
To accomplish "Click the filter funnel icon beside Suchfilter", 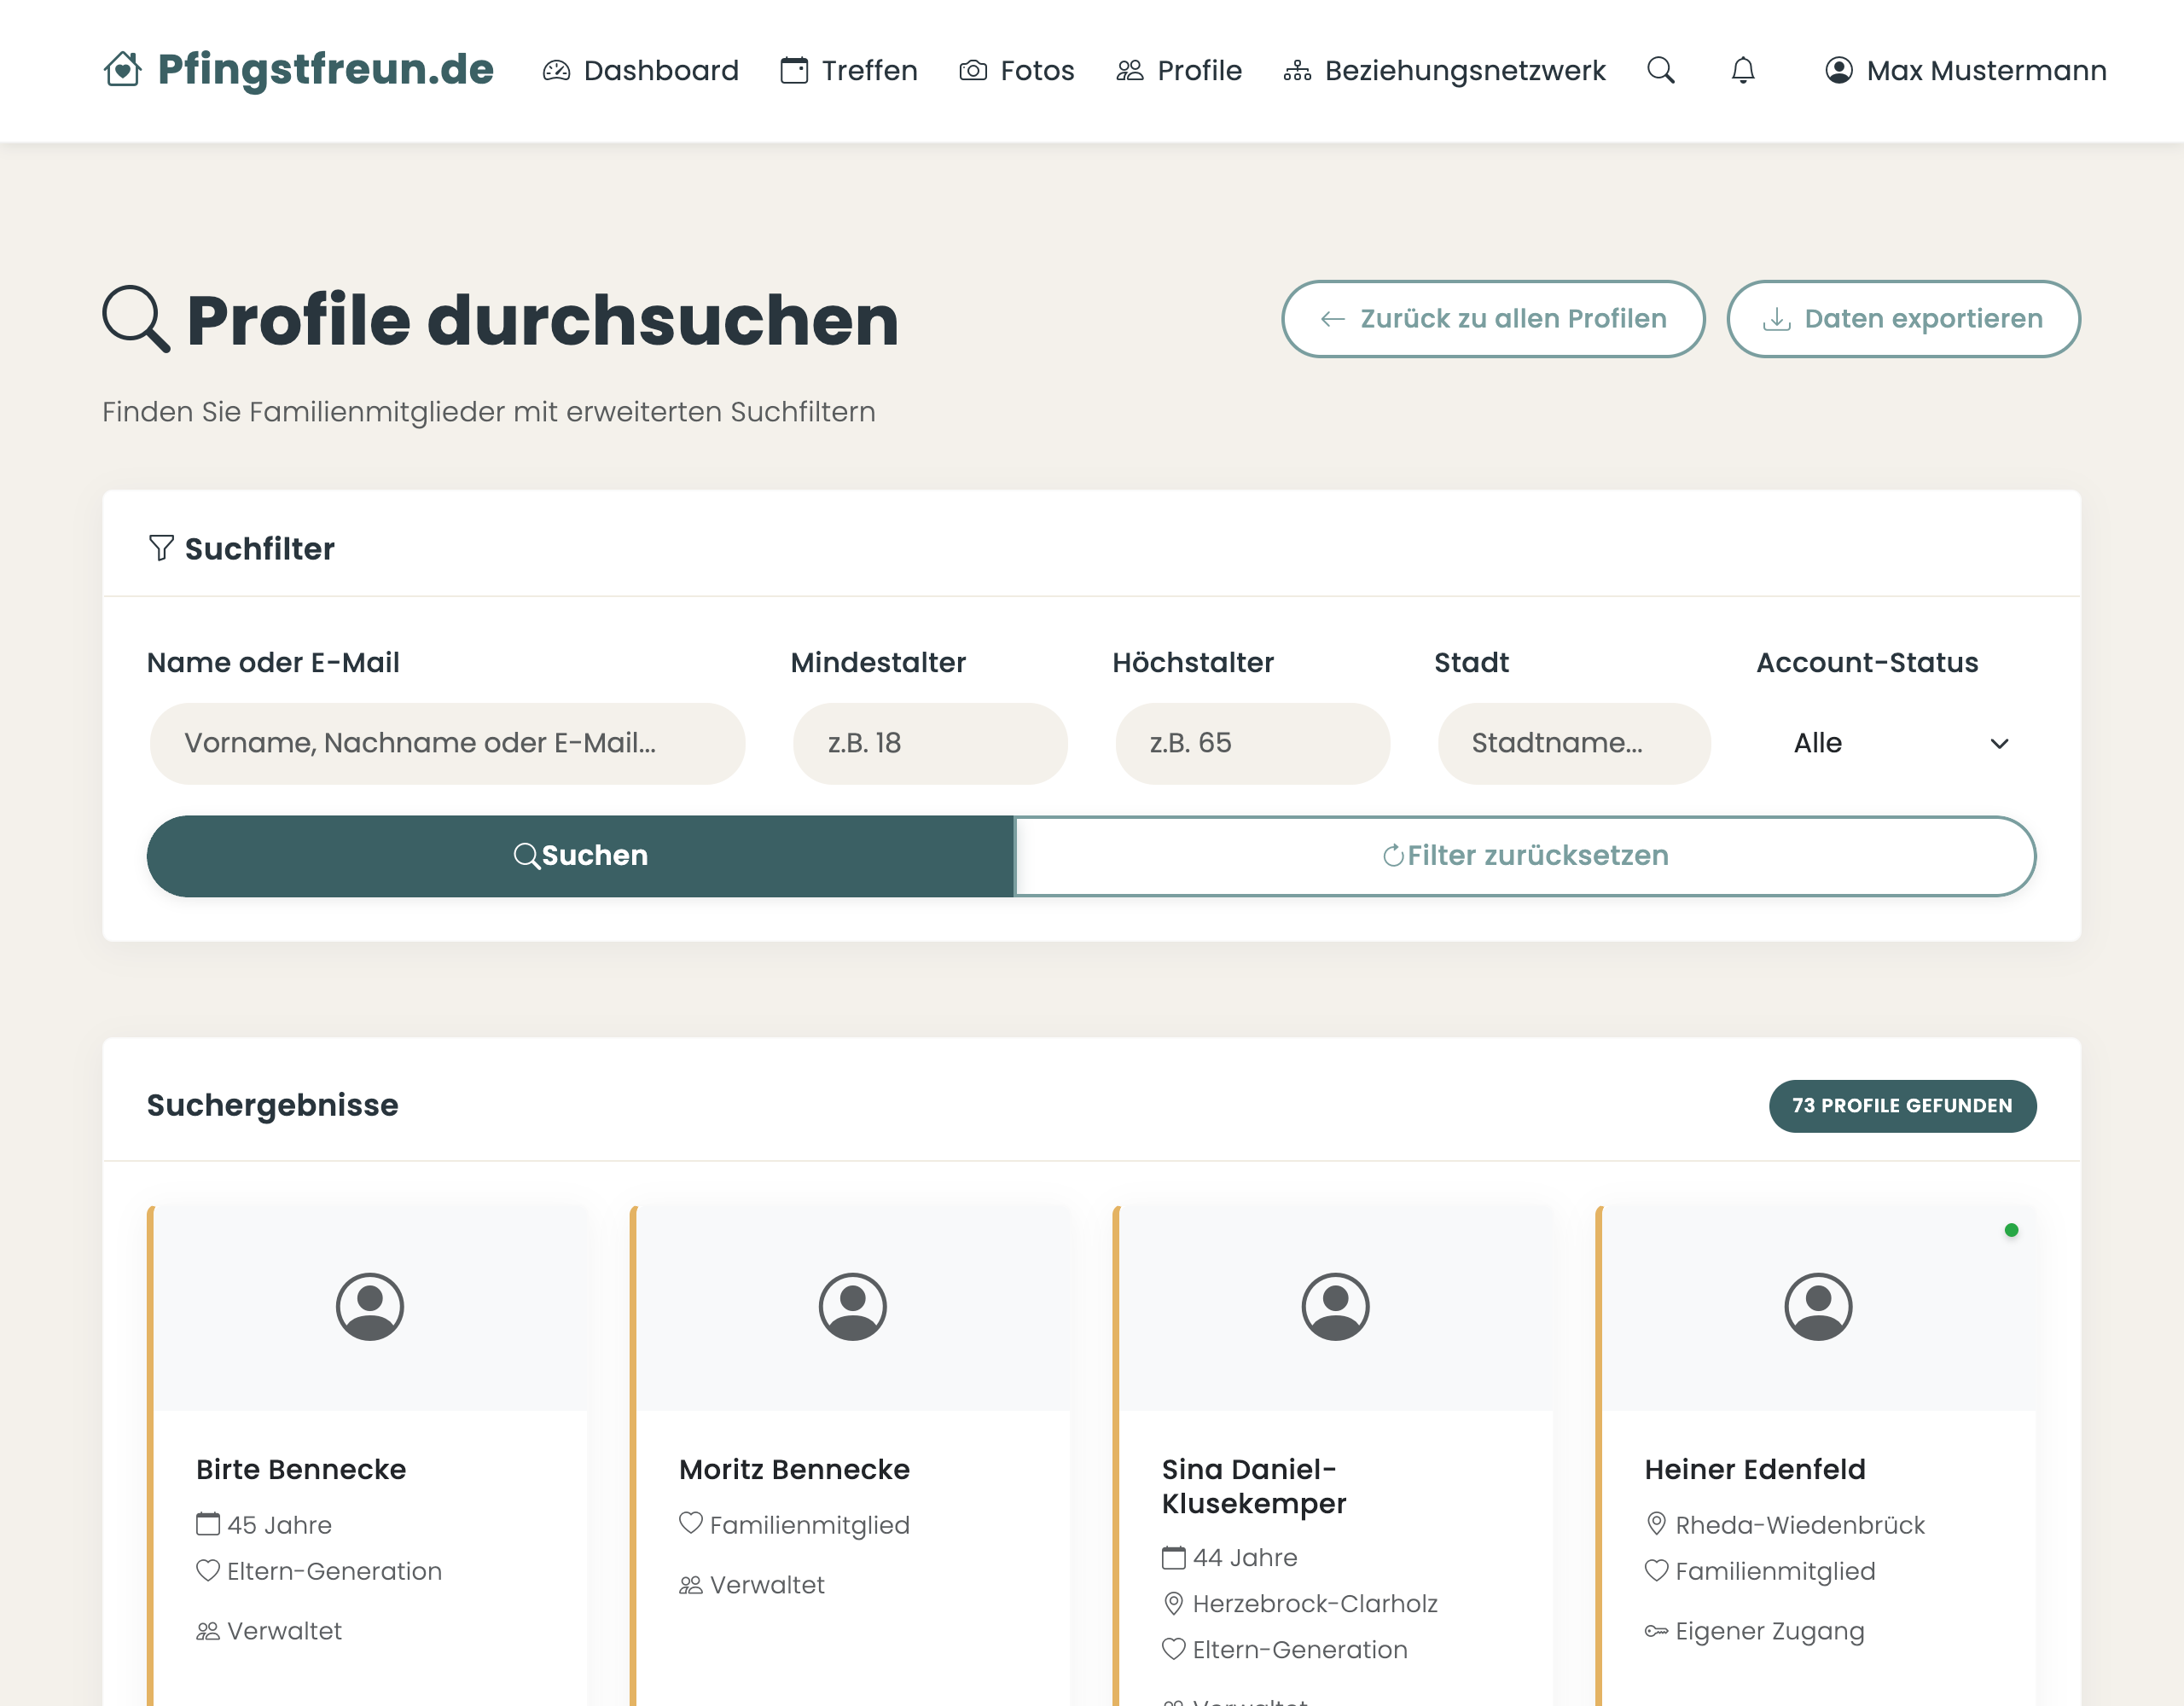I will pyautogui.click(x=163, y=547).
